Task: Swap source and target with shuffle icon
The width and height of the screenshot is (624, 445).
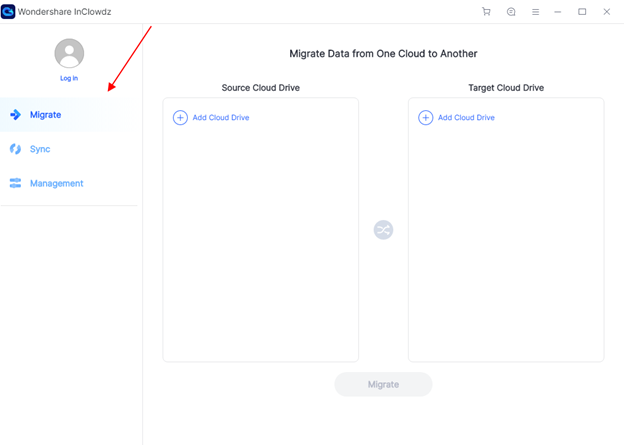Action: 383,230
